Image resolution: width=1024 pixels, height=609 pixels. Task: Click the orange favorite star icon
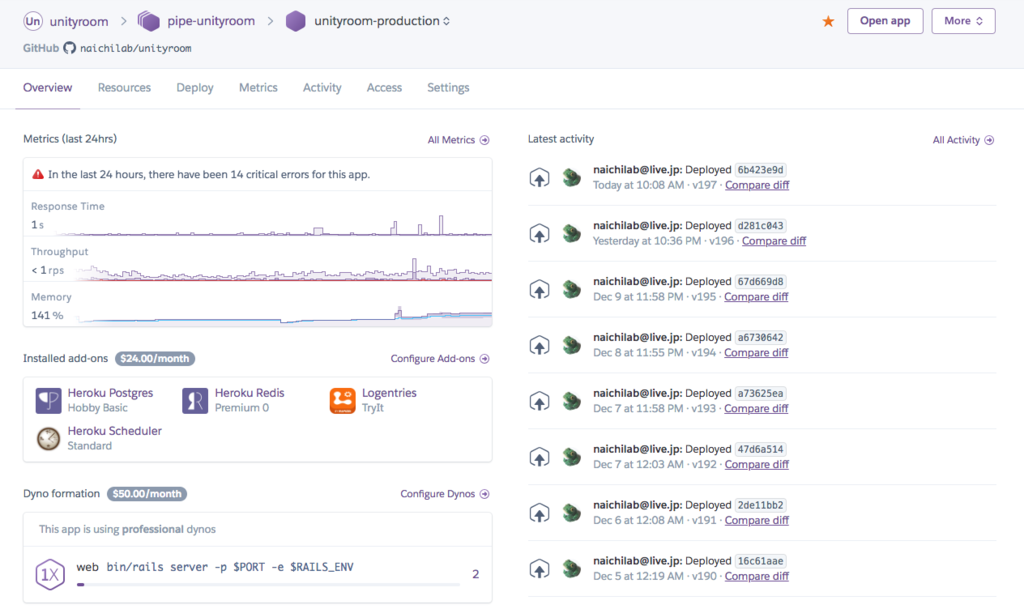(828, 22)
